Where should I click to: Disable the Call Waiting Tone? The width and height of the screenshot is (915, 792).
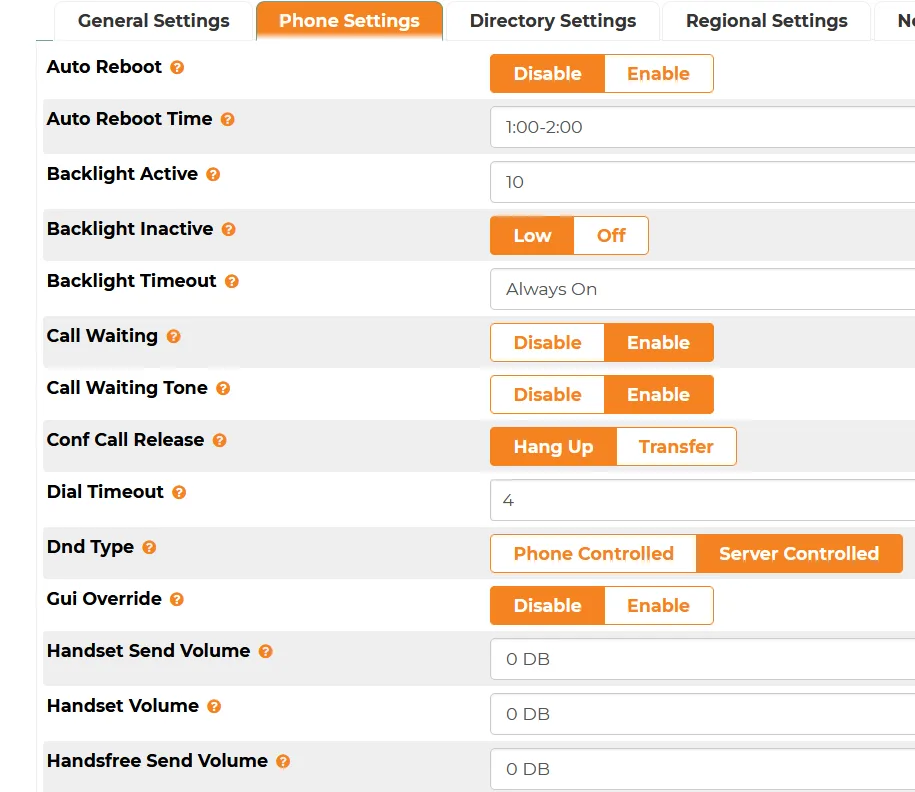coord(547,395)
